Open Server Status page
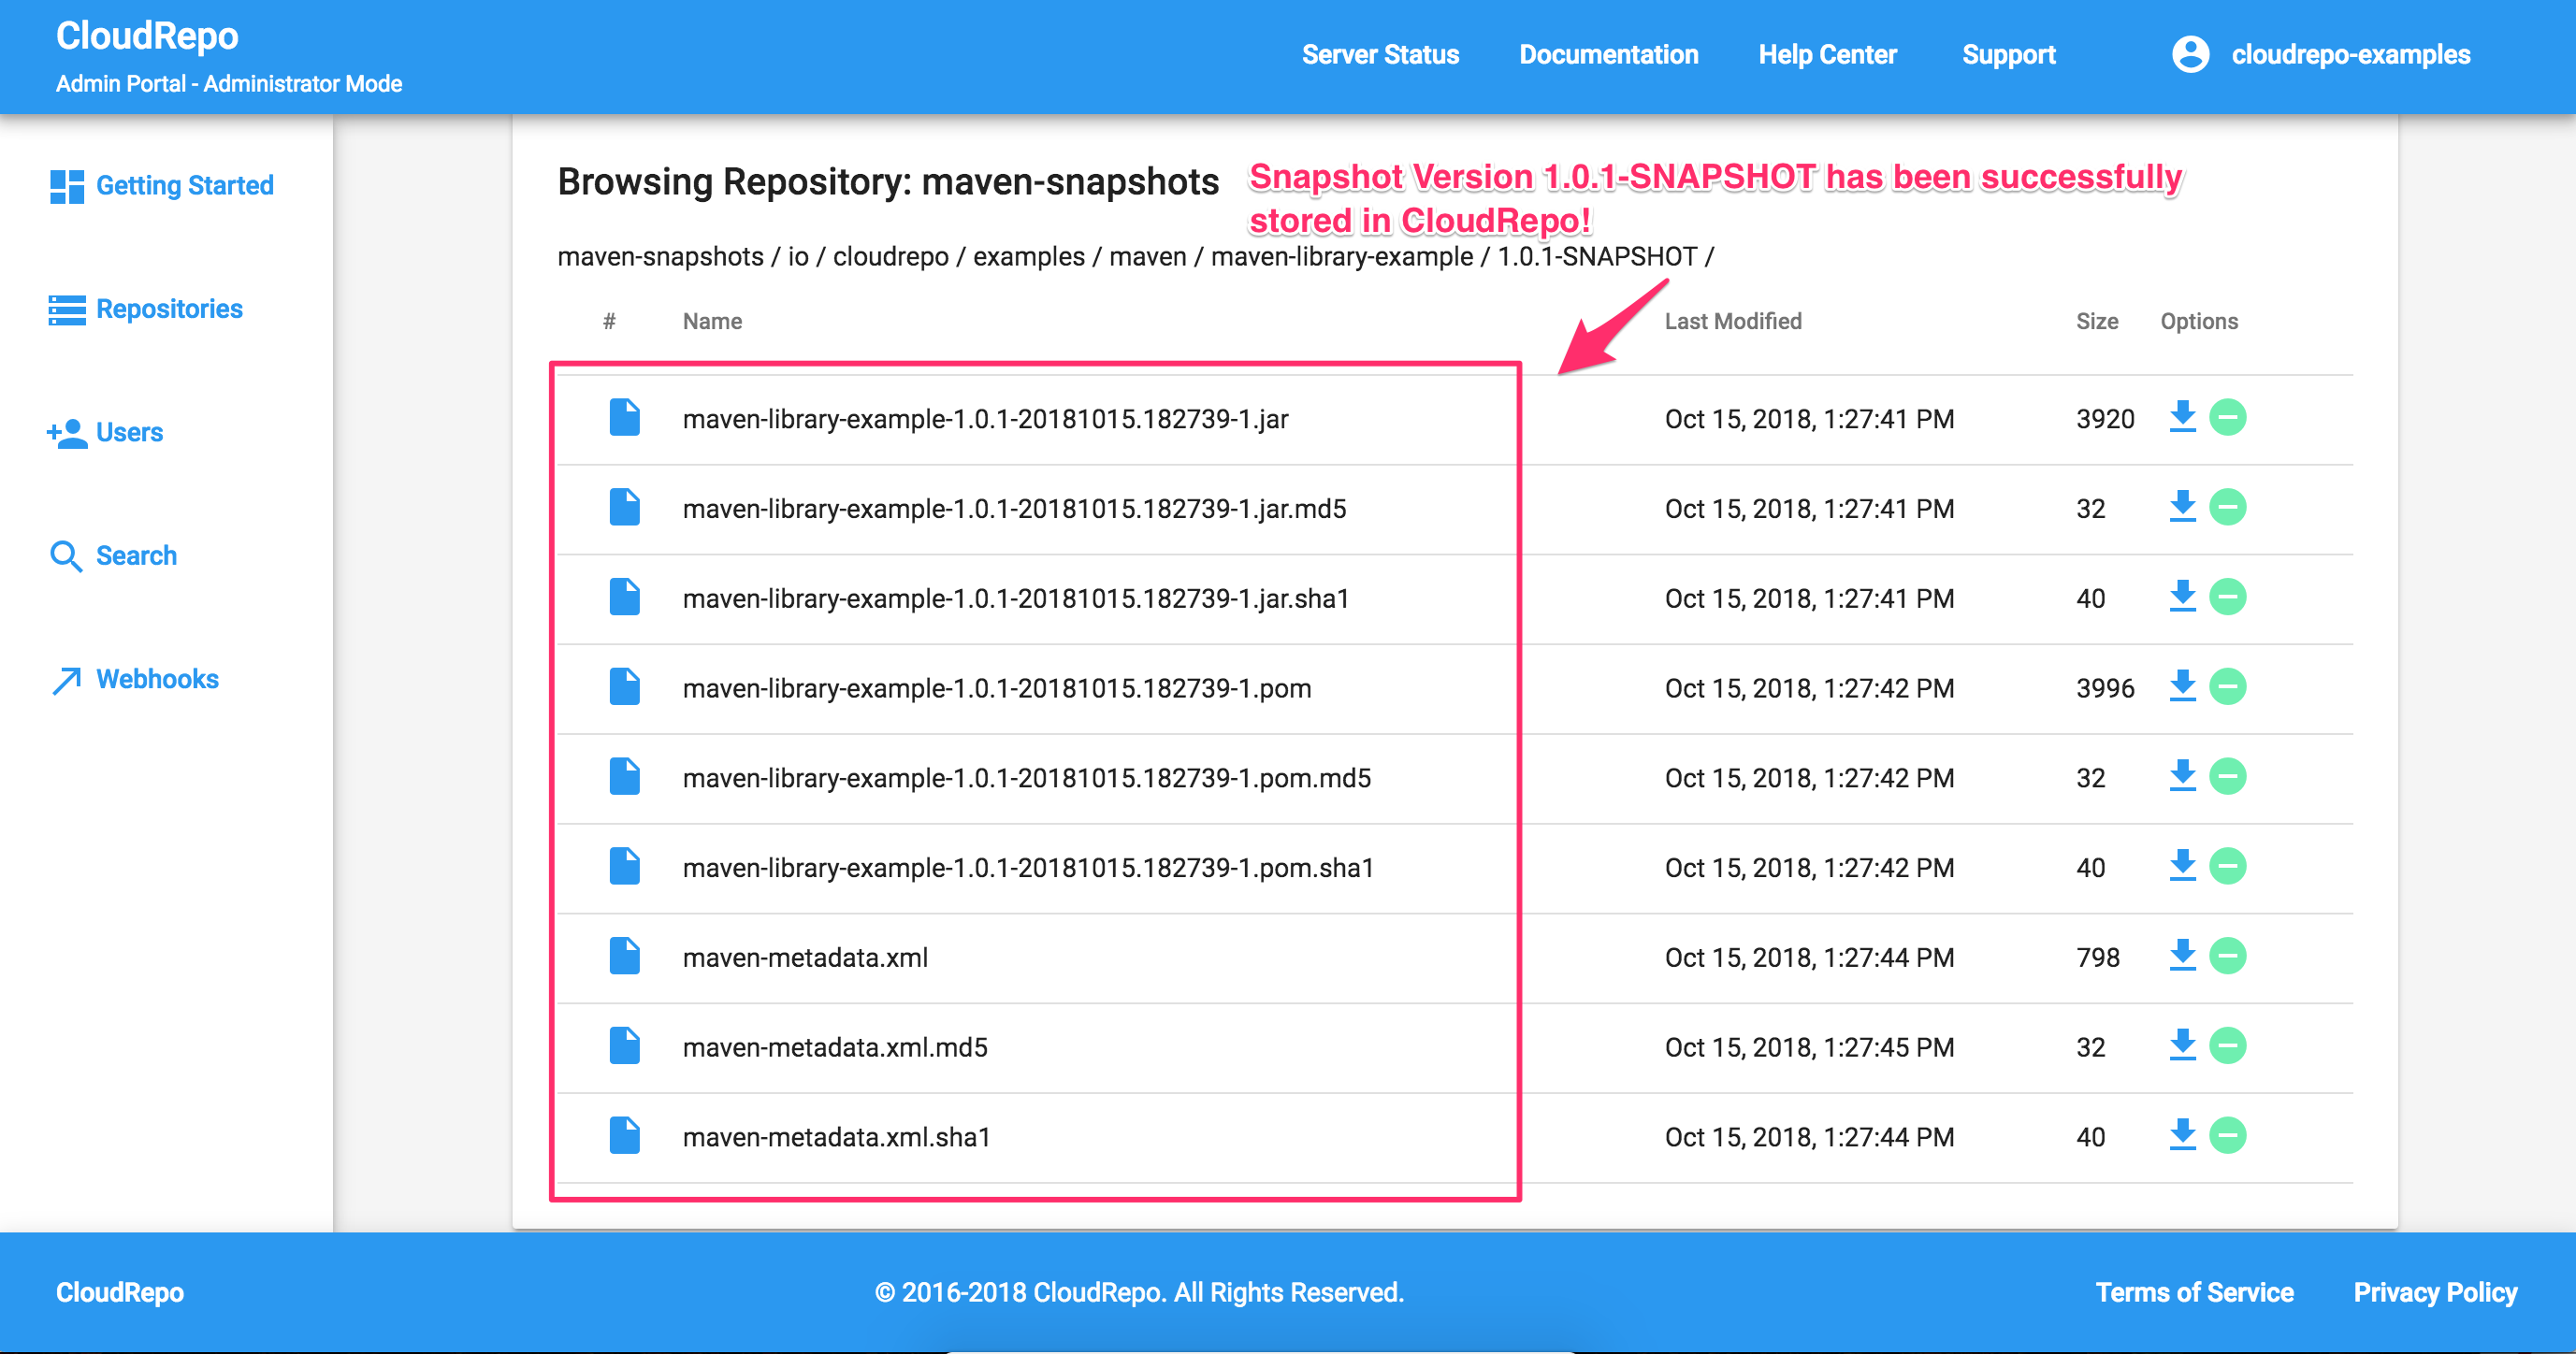2576x1354 pixels. click(x=1382, y=54)
